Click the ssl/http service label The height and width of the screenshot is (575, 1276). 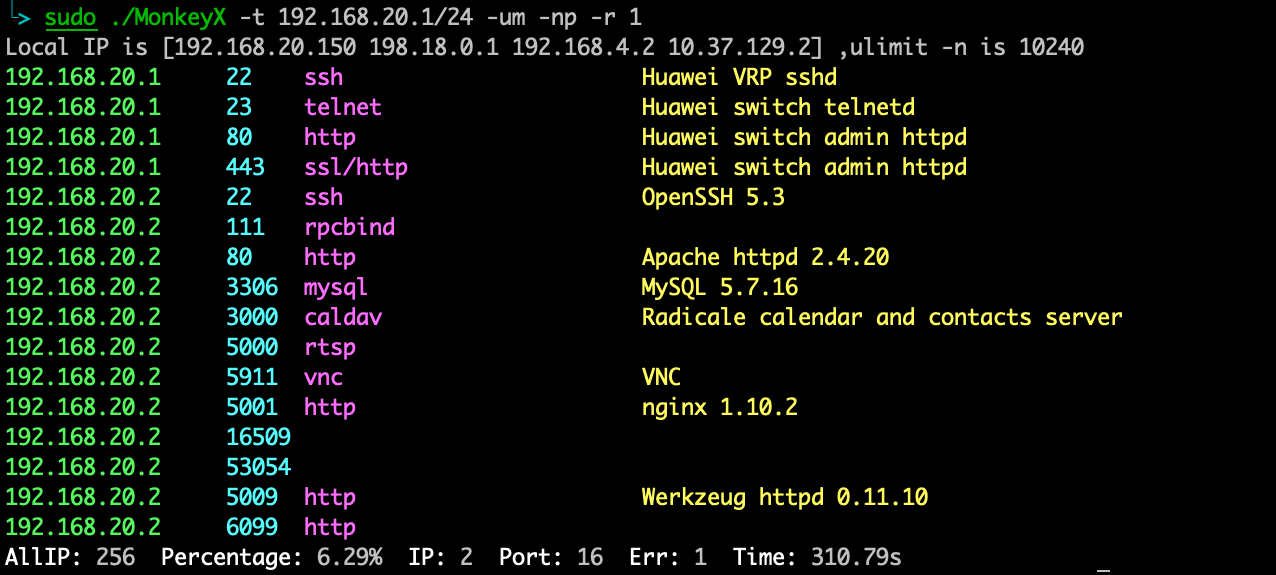(356, 167)
